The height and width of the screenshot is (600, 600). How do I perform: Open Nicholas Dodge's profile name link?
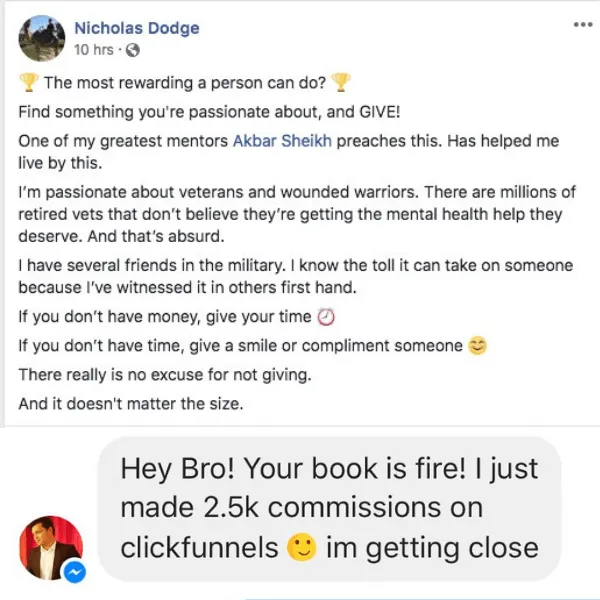[137, 28]
